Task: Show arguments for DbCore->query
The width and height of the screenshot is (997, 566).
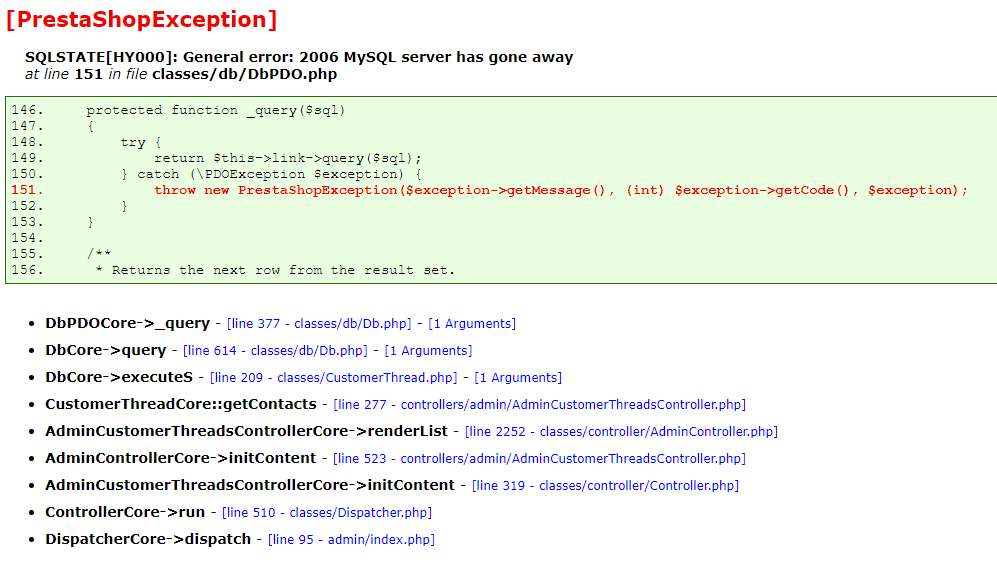Action: tap(429, 350)
